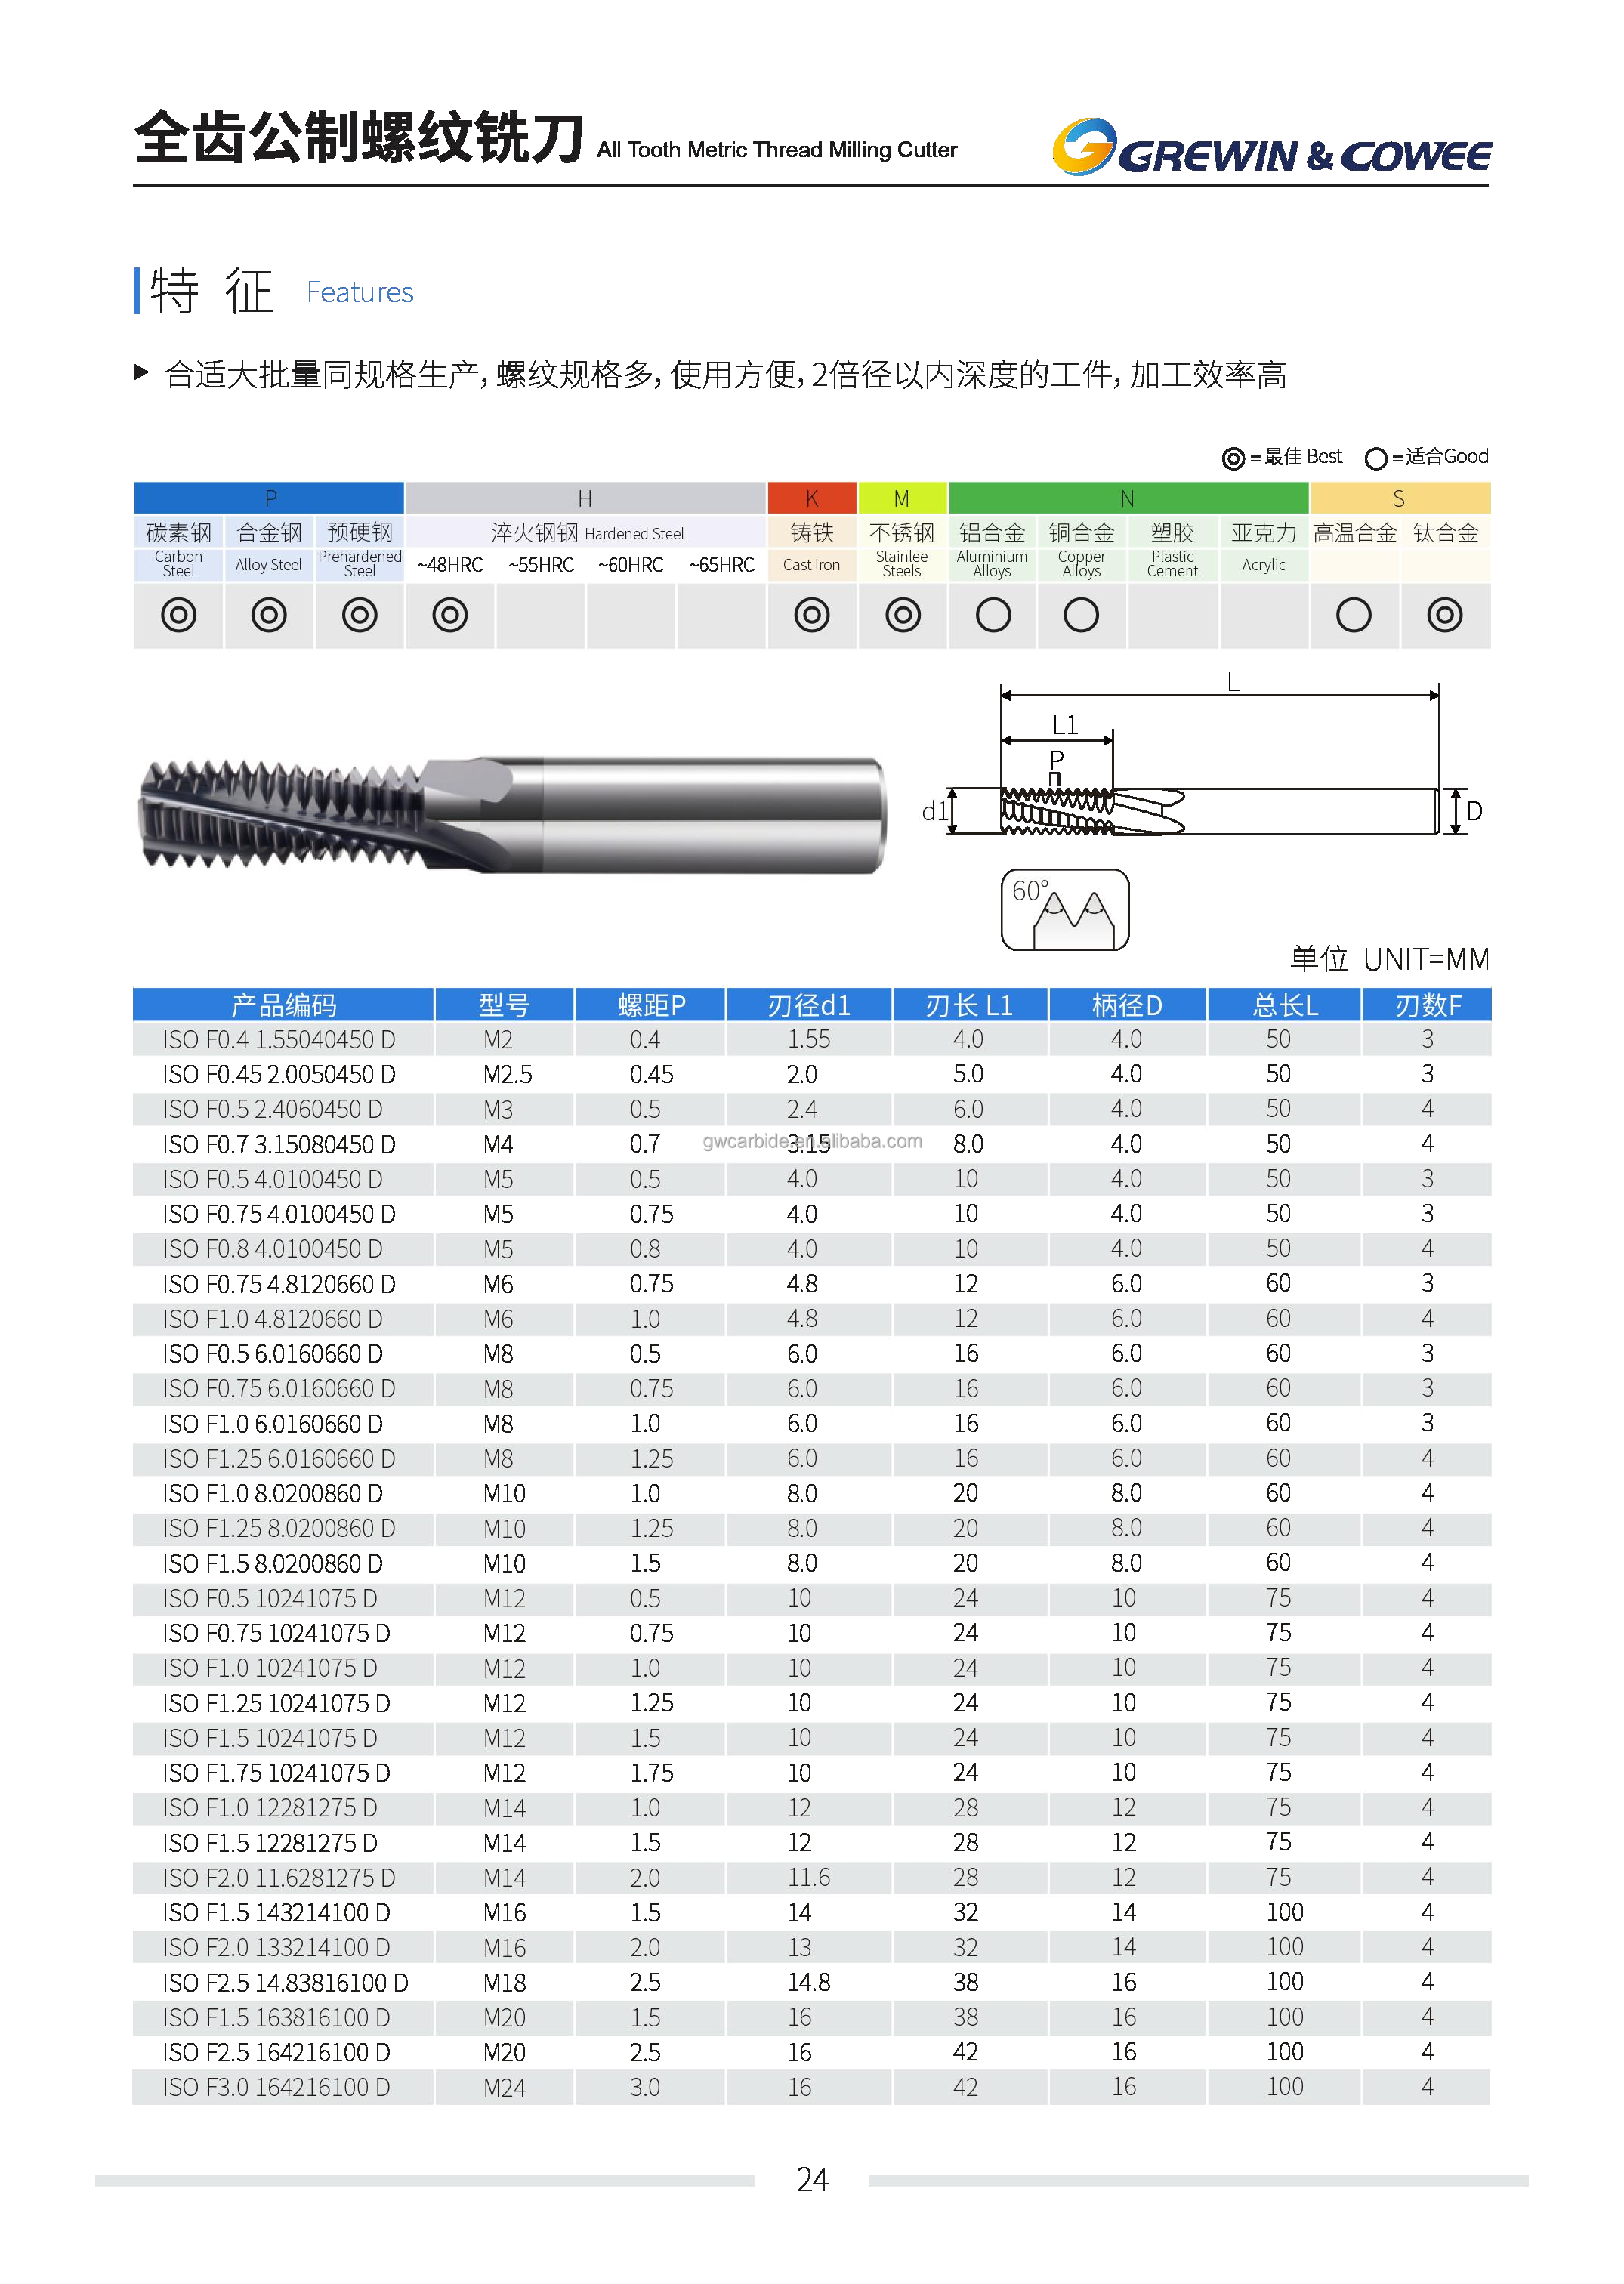
Task: Click the green N material group header
Action: [1129, 497]
